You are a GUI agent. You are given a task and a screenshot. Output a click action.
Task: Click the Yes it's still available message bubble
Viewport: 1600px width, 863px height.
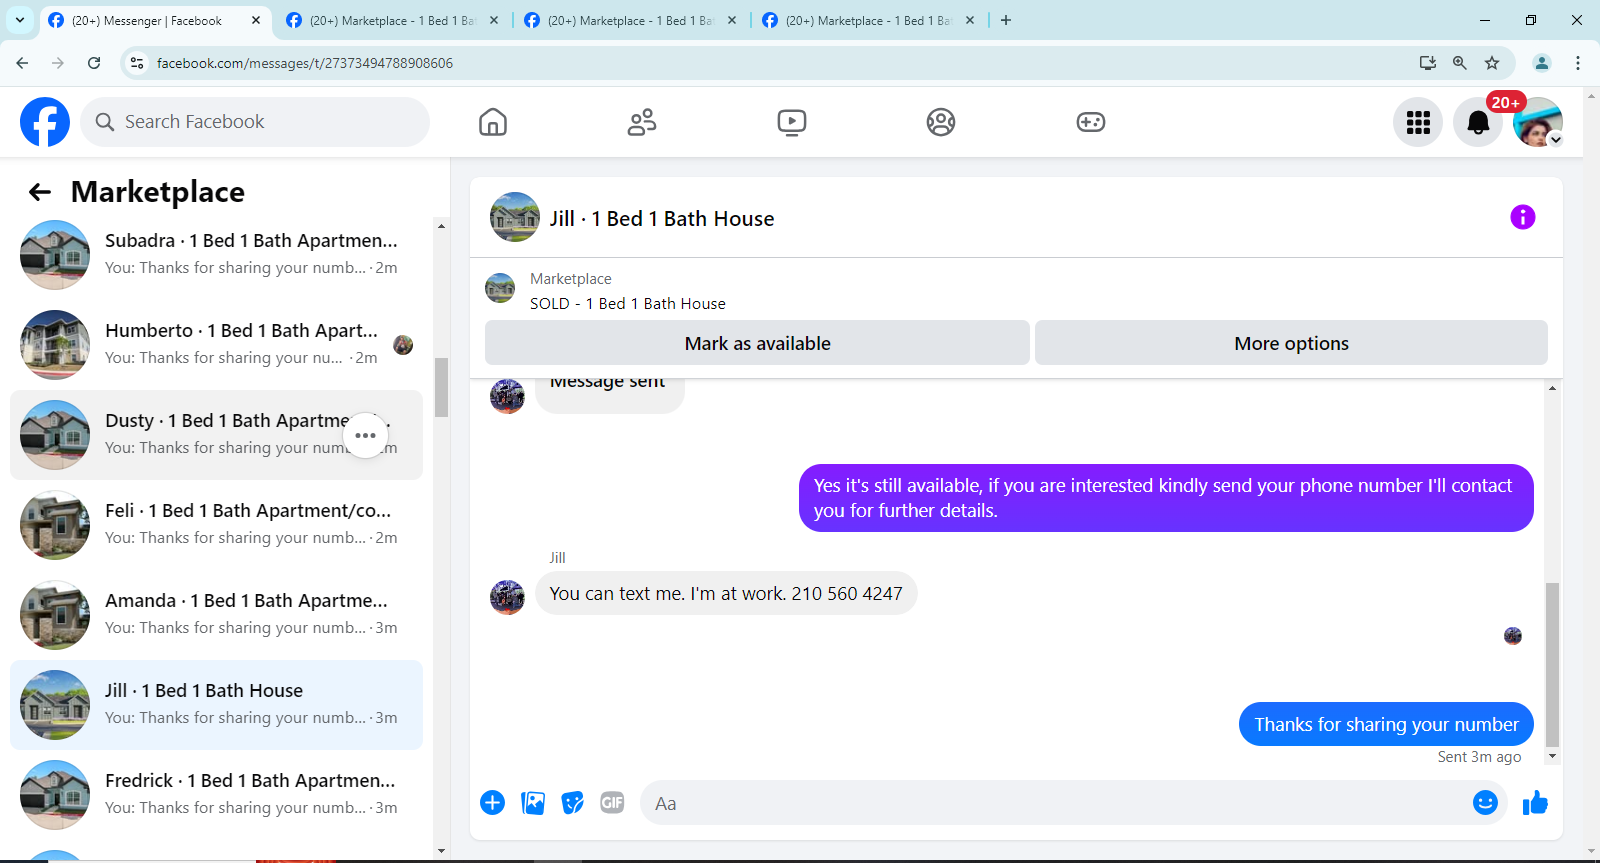point(1166,498)
